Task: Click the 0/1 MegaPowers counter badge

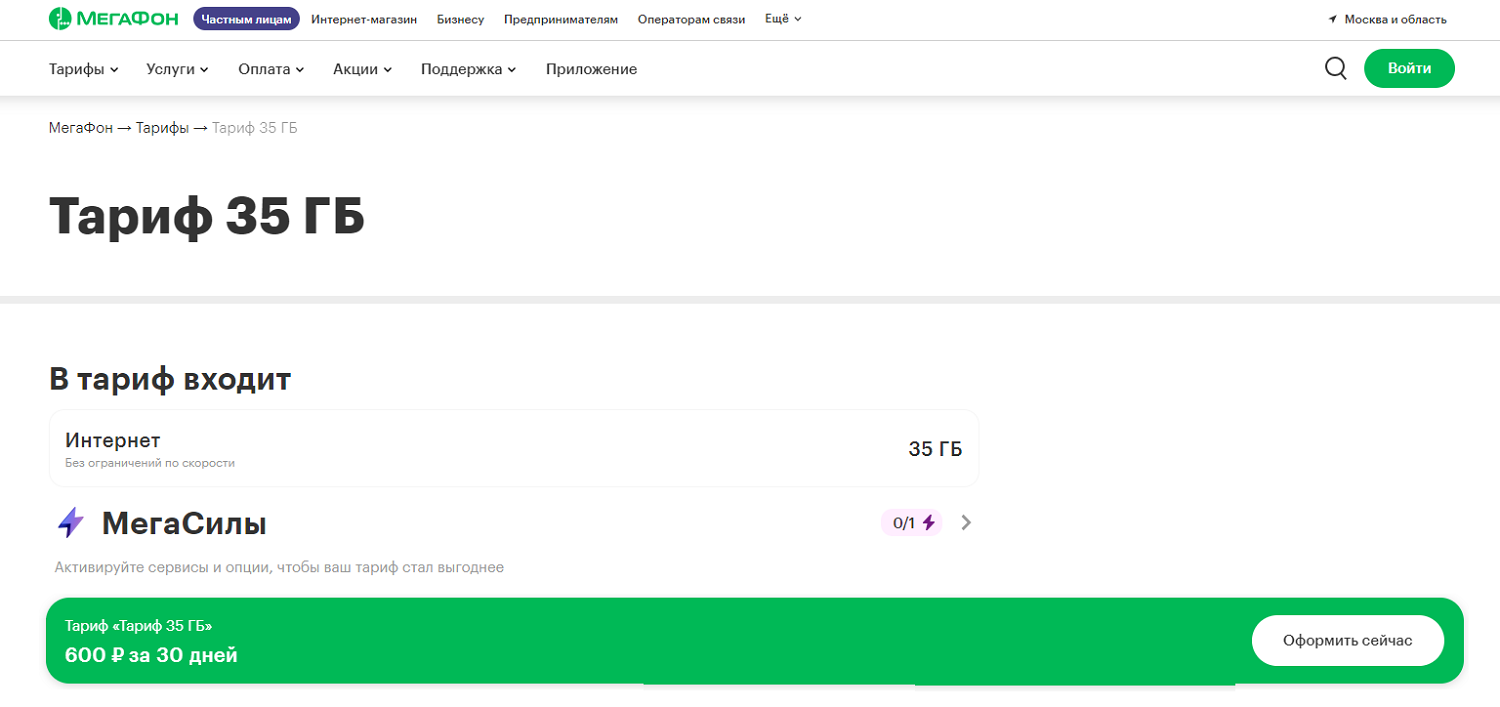Action: 911,522
